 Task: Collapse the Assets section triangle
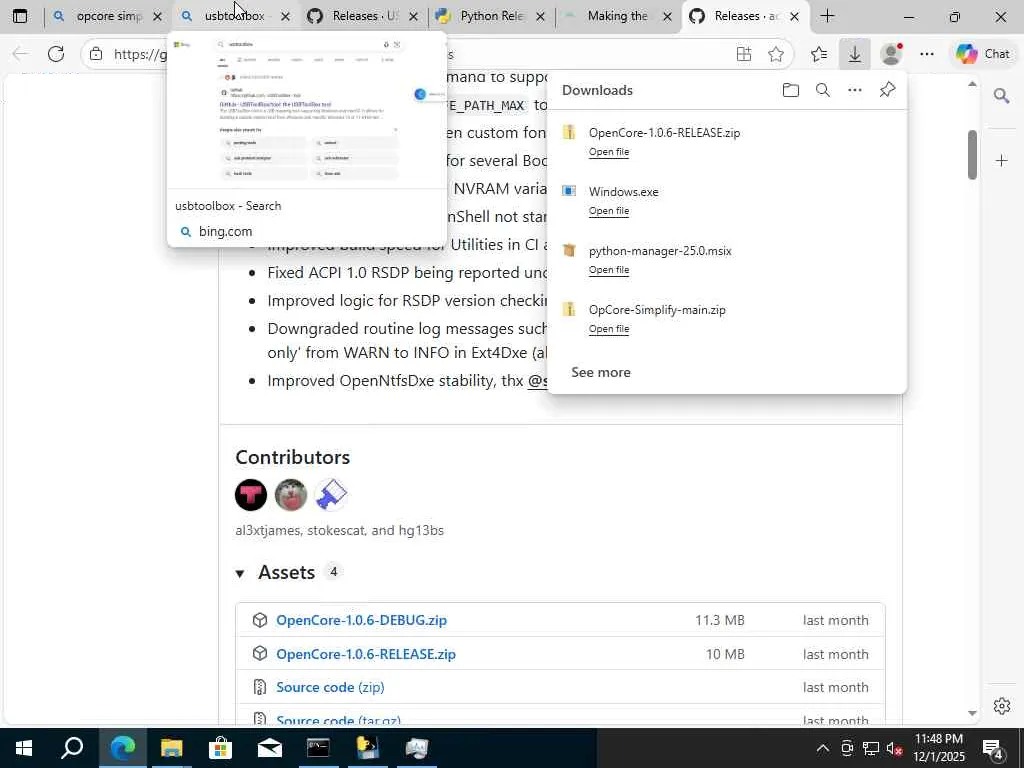240,573
